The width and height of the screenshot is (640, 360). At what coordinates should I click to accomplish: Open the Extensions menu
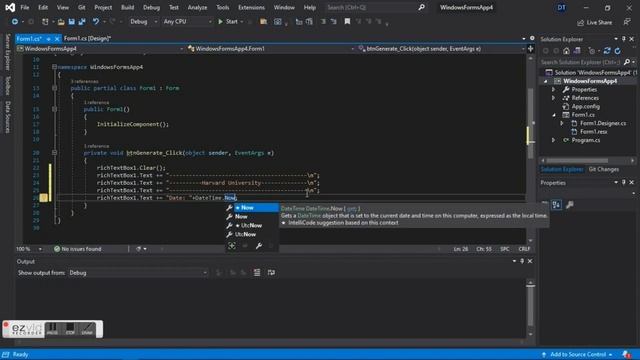[251, 7]
